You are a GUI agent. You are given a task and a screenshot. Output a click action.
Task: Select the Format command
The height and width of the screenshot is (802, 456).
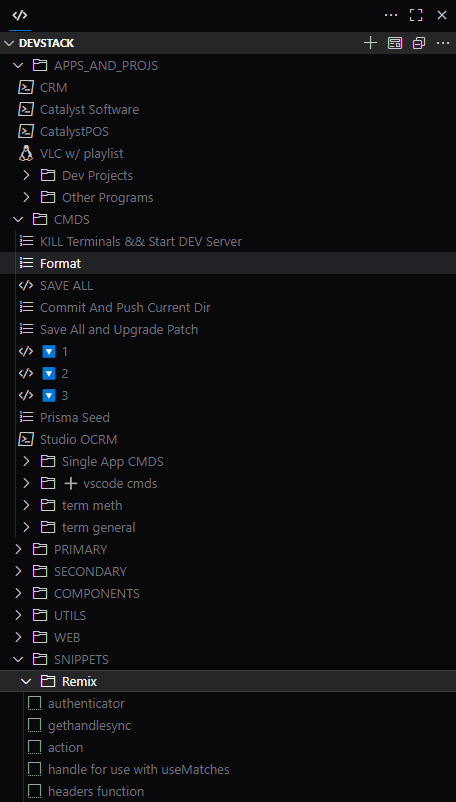[x=60, y=263]
